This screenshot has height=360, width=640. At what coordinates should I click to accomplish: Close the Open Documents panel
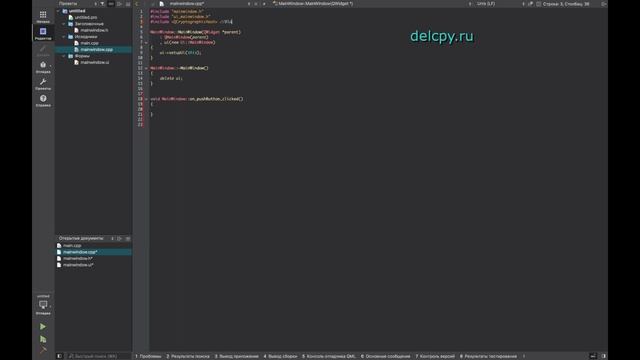pyautogui.click(x=128, y=238)
